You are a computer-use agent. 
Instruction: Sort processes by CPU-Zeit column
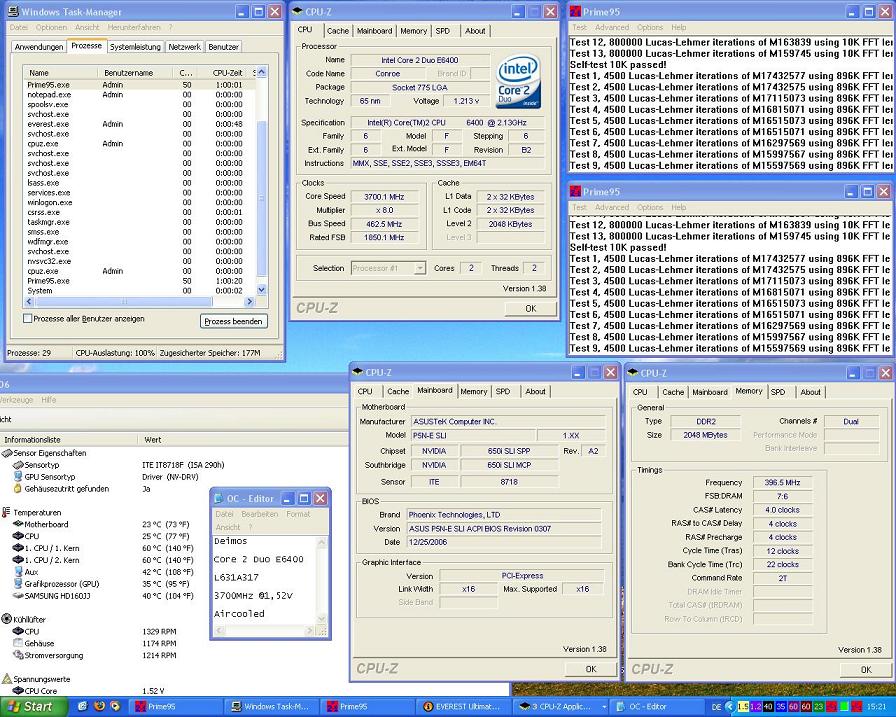(226, 73)
